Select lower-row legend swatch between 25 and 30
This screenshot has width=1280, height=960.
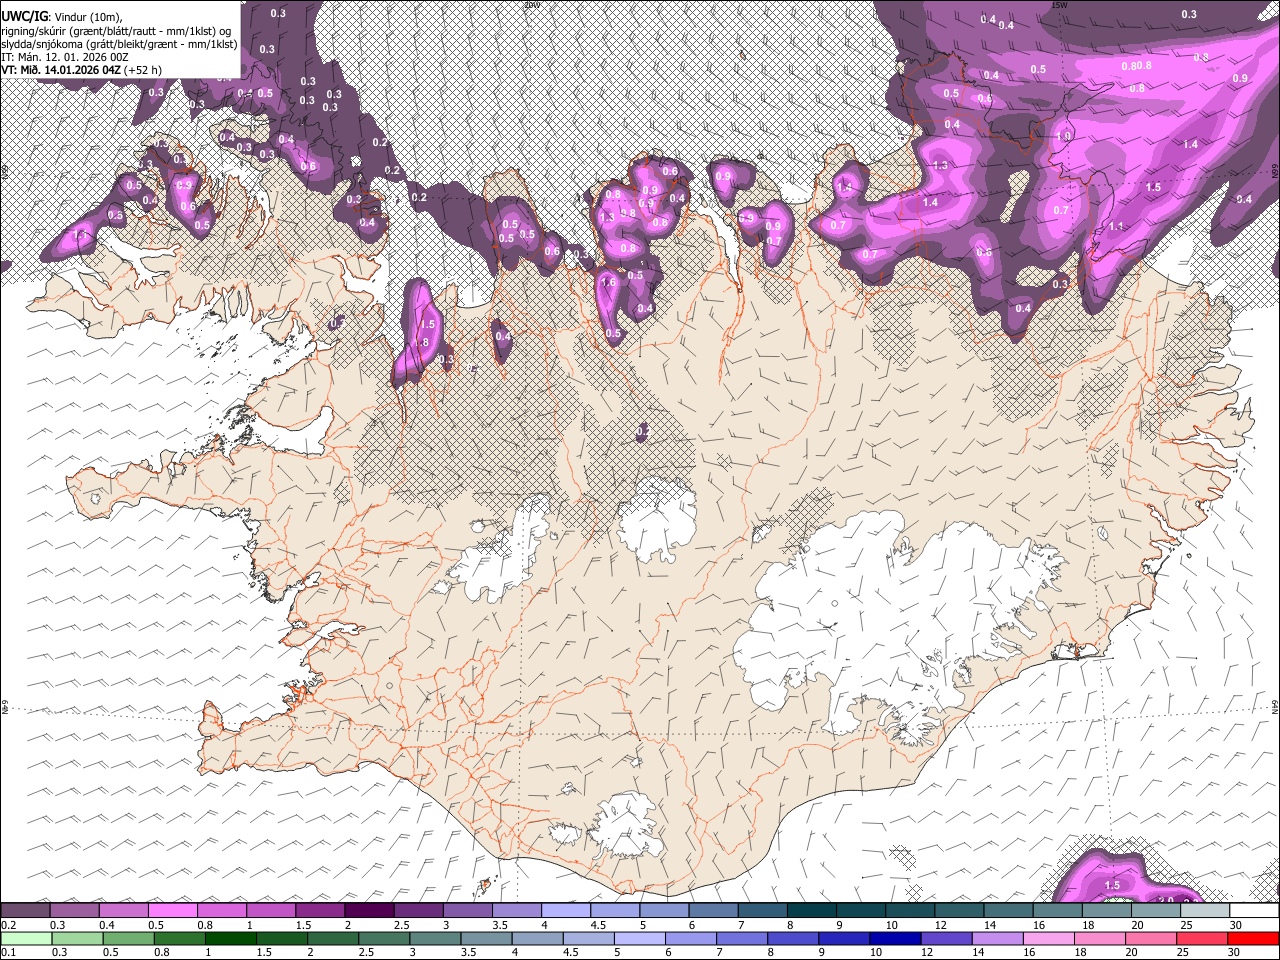(1202, 938)
